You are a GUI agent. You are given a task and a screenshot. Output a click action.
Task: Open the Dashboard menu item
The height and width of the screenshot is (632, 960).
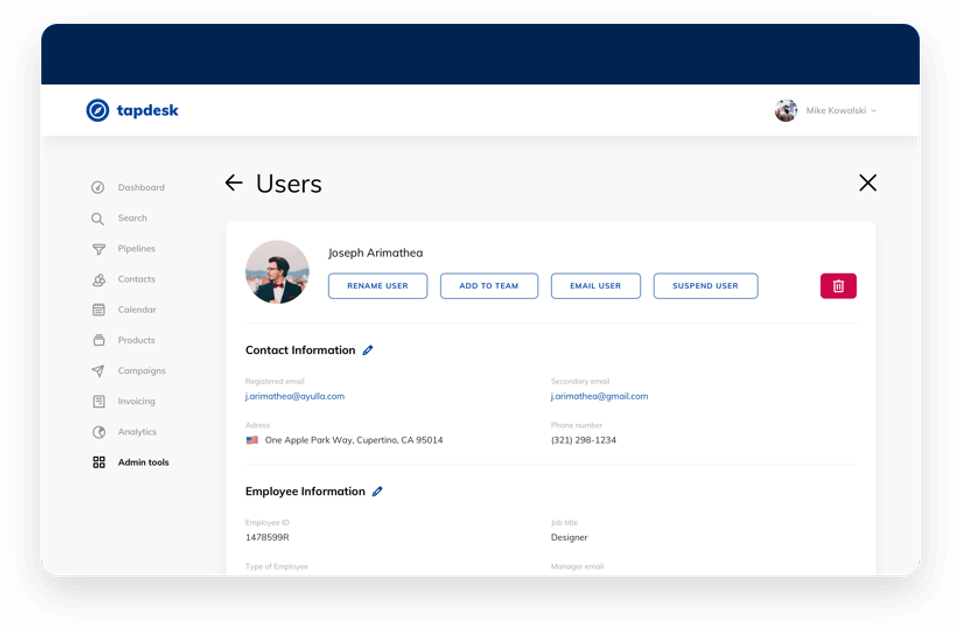click(141, 187)
